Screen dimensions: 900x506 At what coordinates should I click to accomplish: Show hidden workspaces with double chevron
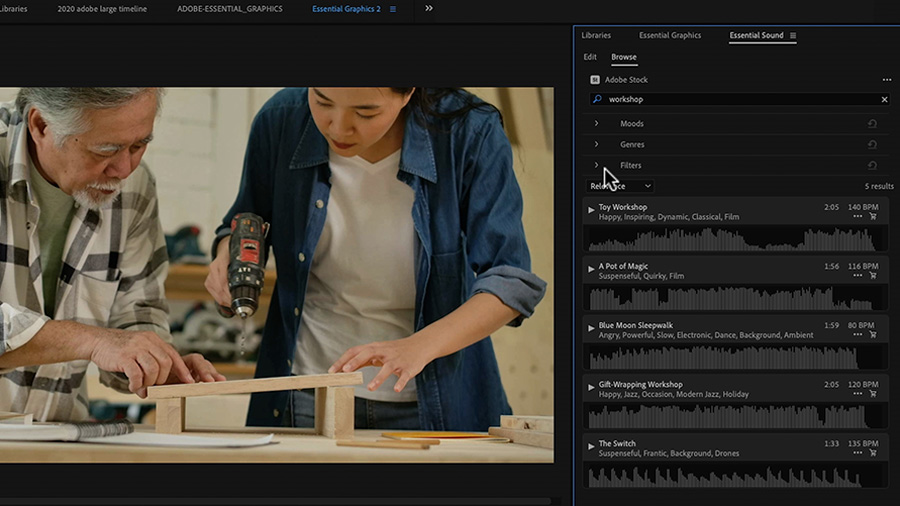pos(429,9)
